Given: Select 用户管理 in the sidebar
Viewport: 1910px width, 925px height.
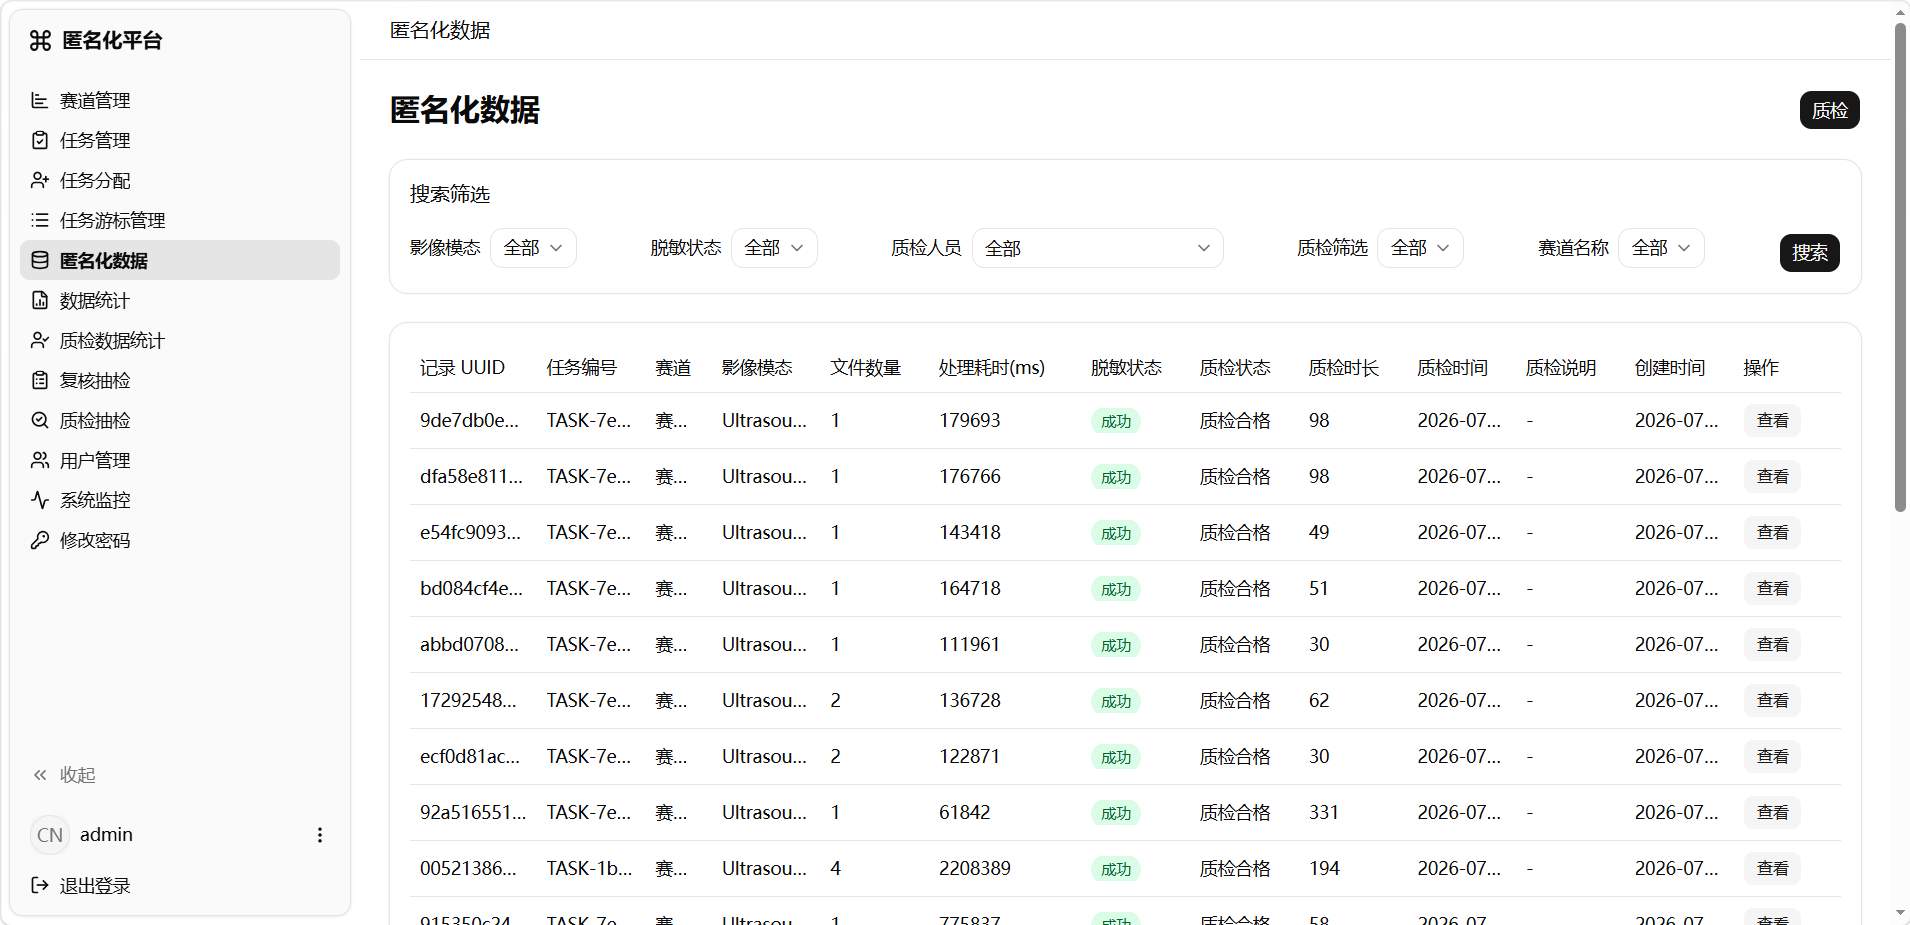Looking at the screenshot, I should coord(180,460).
